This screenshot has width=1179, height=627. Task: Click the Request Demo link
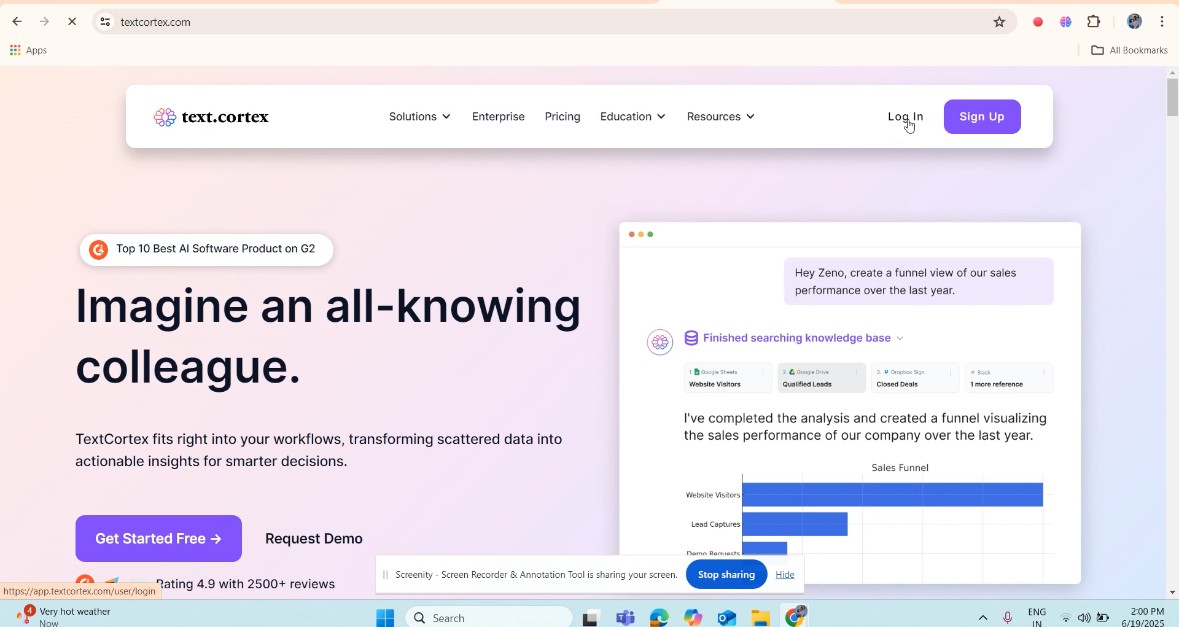coord(314,538)
